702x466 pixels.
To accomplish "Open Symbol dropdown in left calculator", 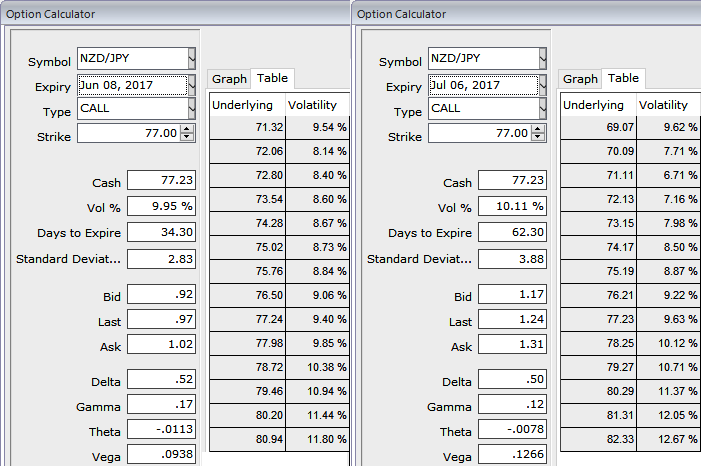I will click(192, 58).
